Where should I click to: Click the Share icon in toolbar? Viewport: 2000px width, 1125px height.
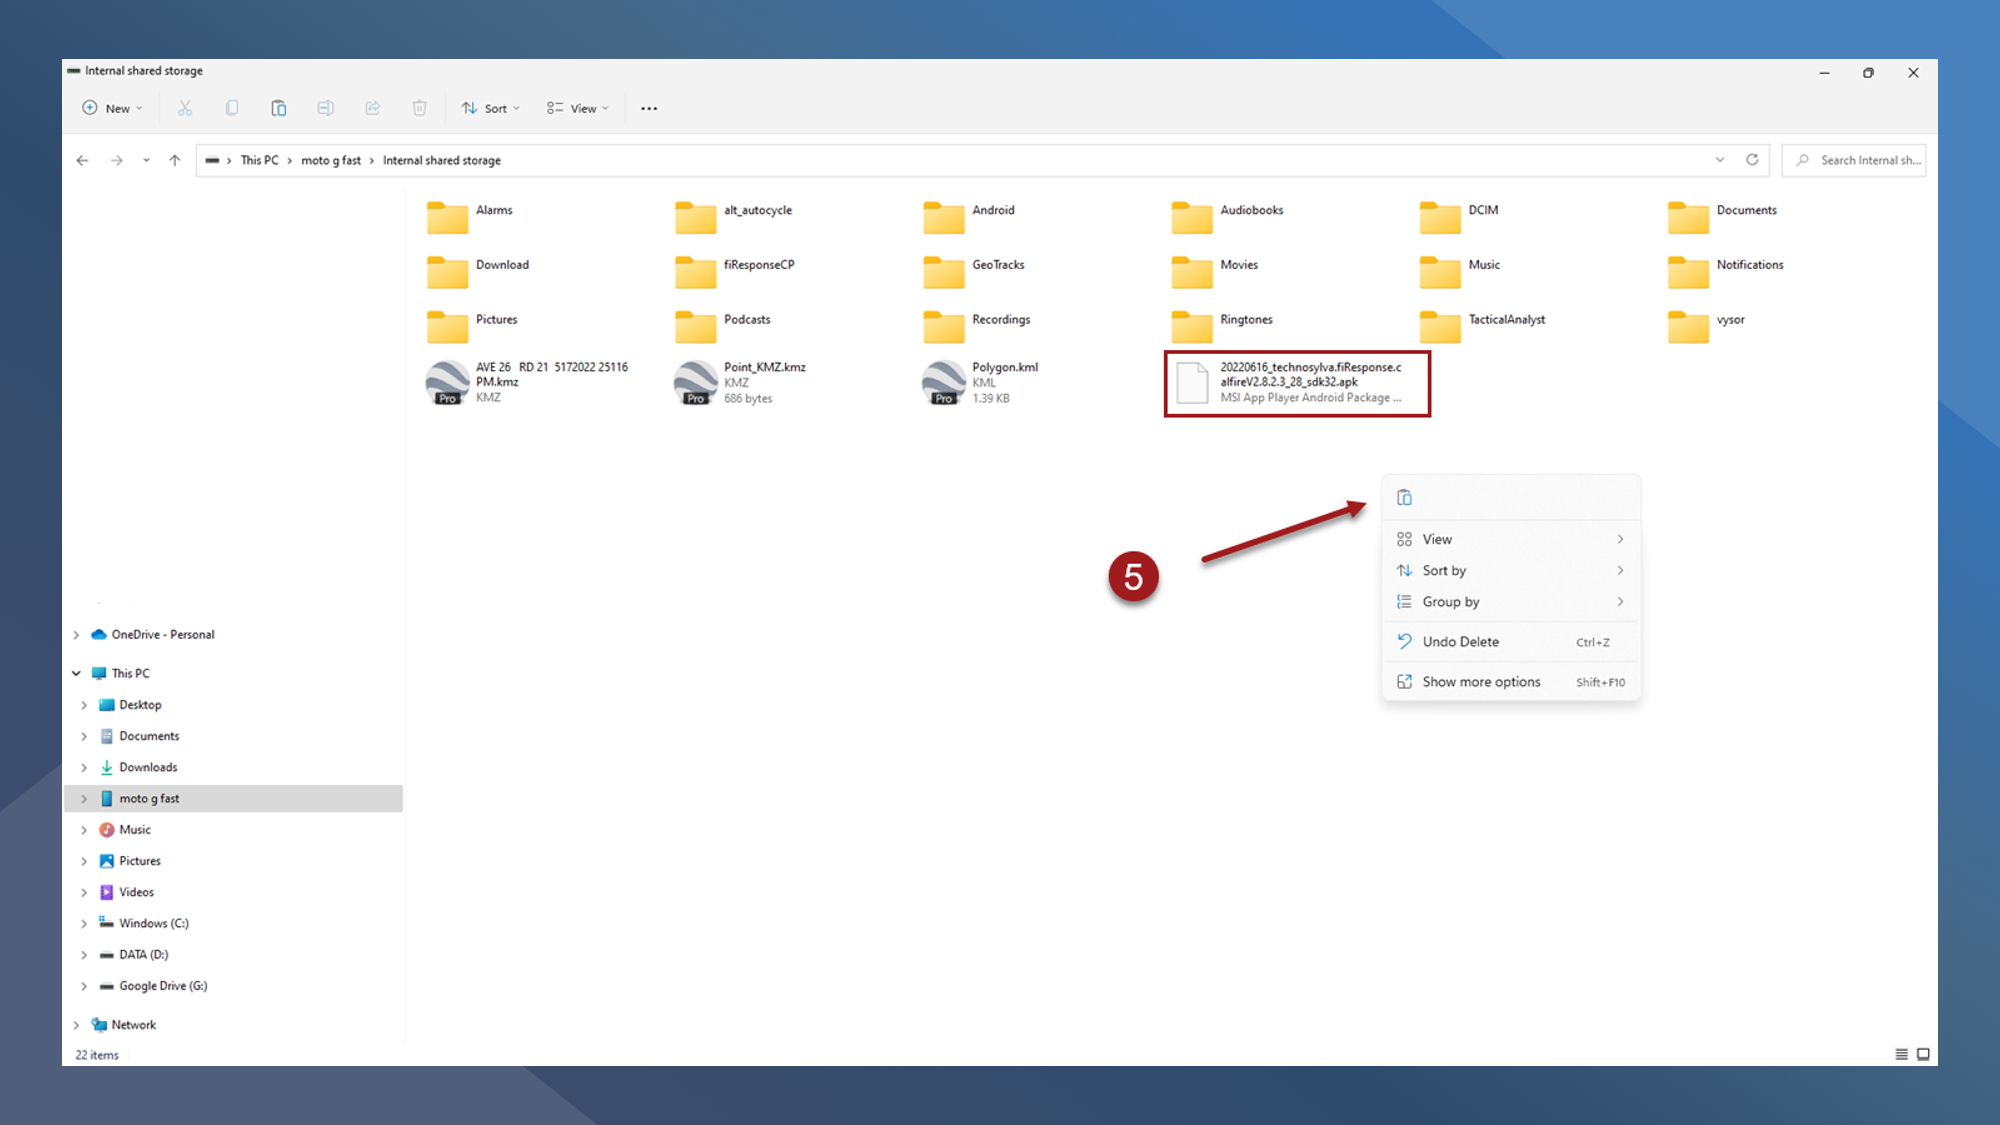[373, 108]
